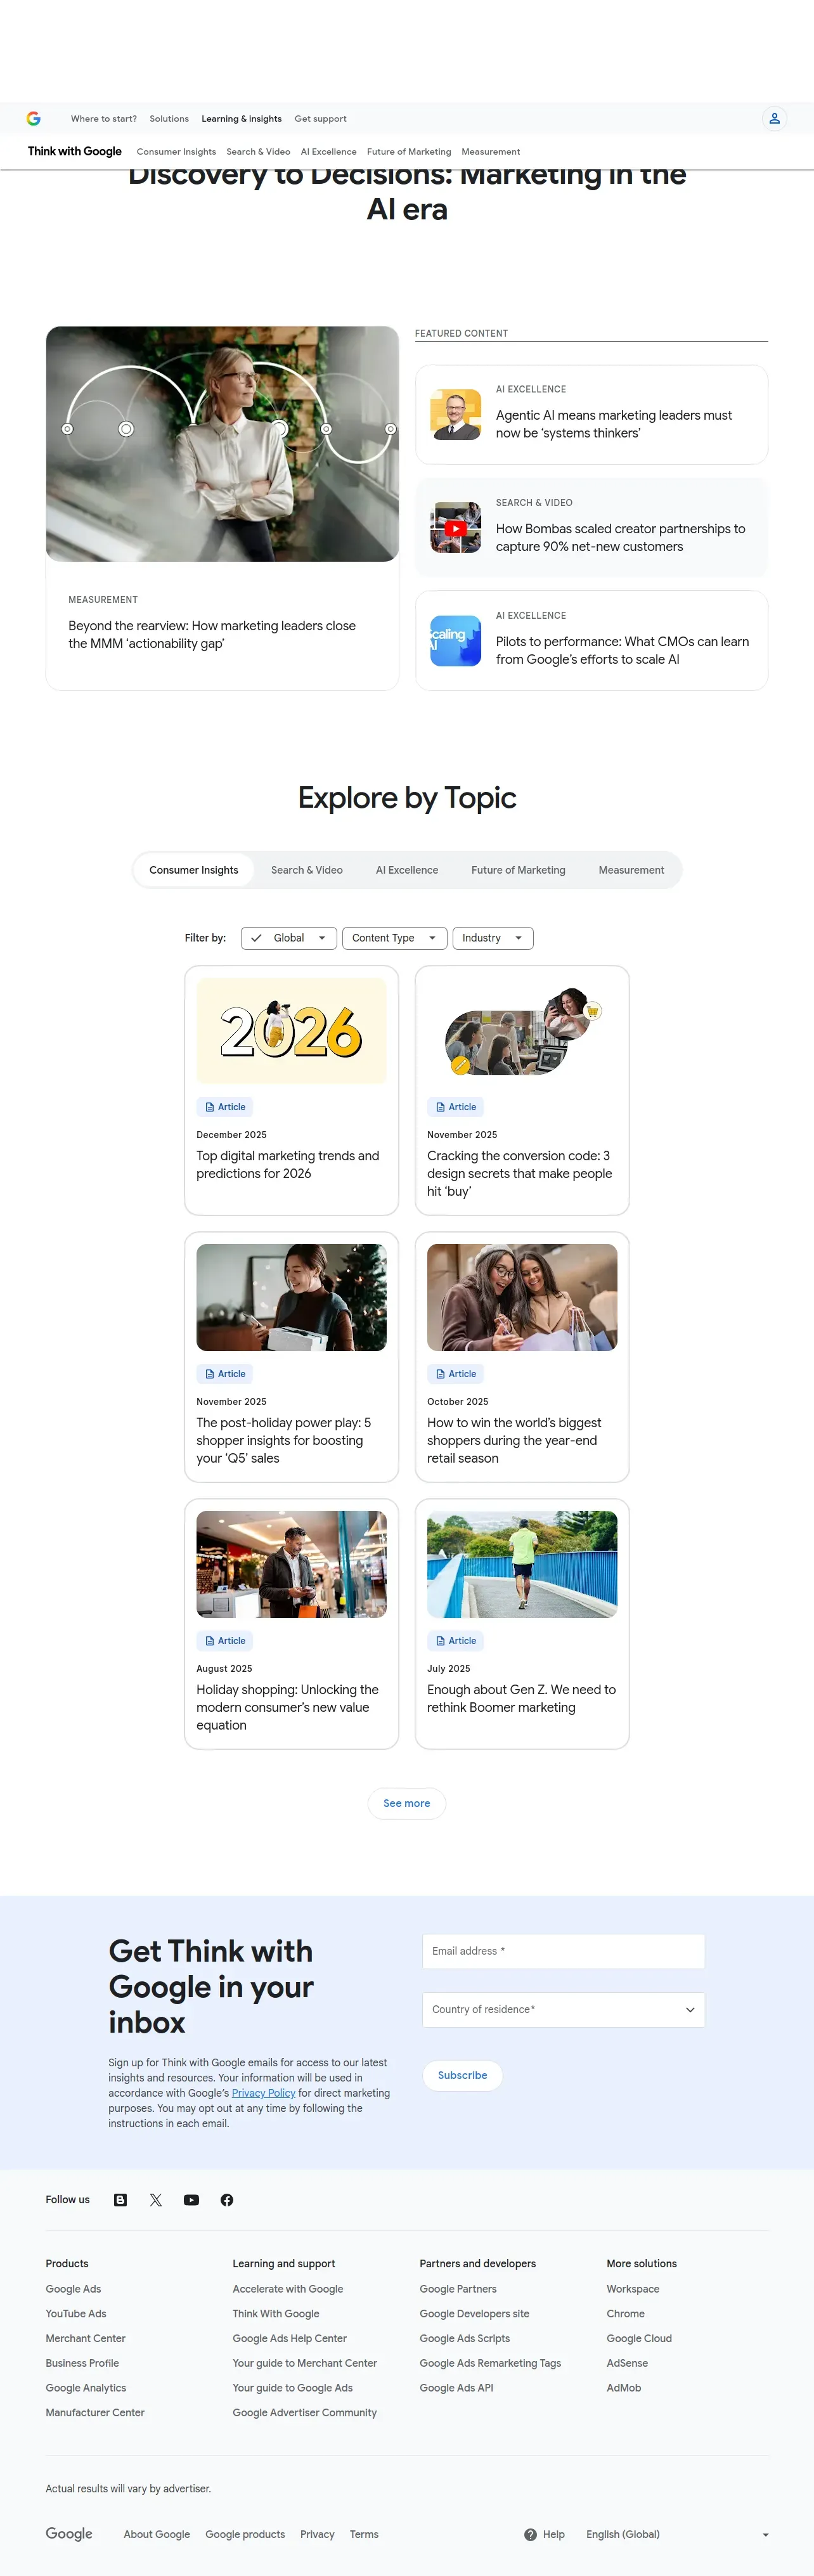
Task: Open the Agentic AI systems thinkers article
Action: coord(591,414)
